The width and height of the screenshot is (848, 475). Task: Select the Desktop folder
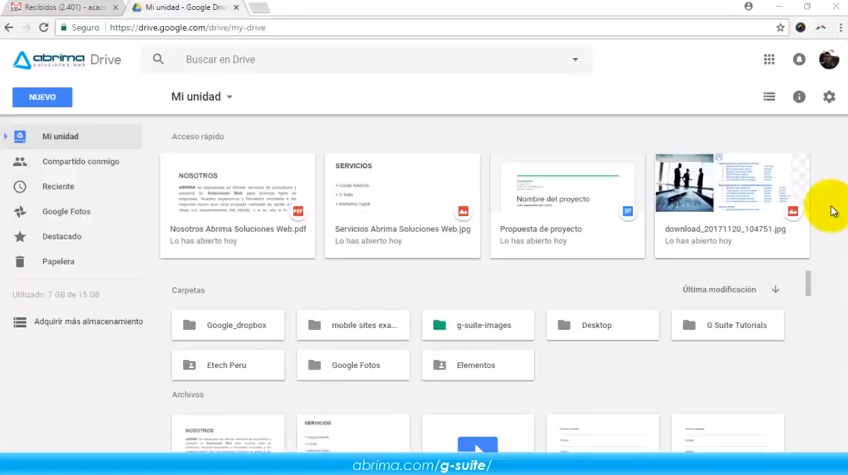coord(603,325)
